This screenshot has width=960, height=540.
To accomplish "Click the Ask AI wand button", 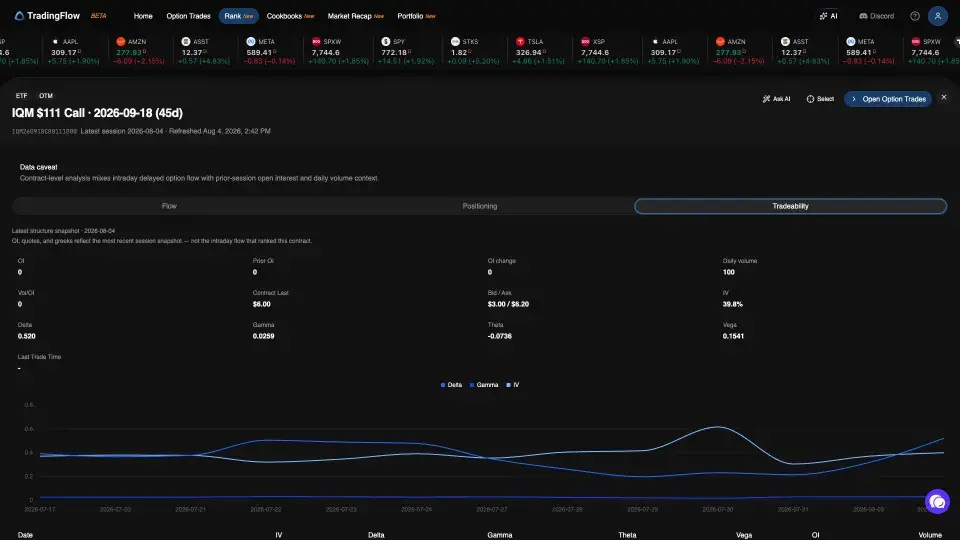I will click(776, 99).
